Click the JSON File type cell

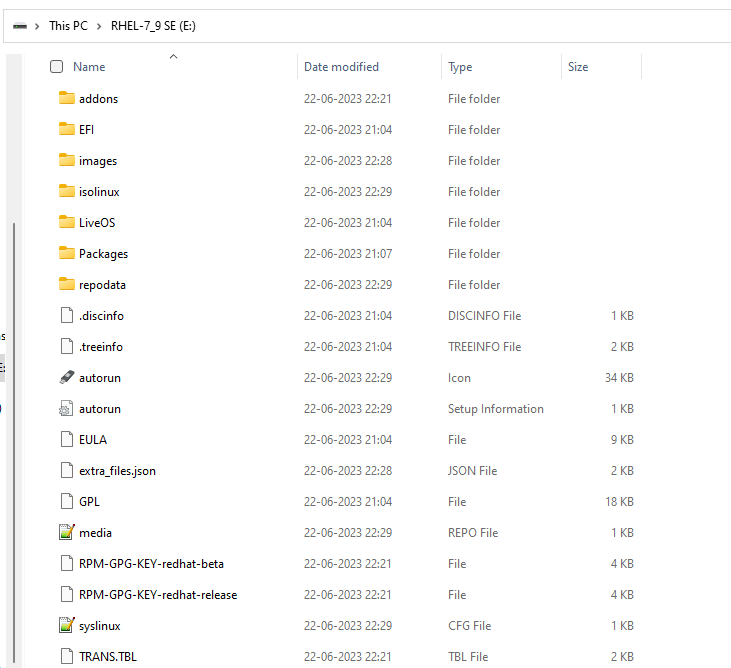472,471
